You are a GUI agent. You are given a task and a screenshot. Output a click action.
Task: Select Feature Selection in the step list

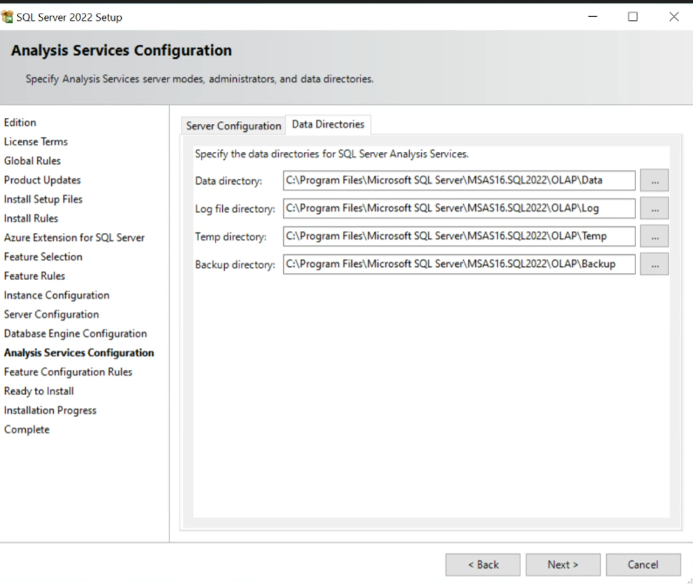pyautogui.click(x=43, y=257)
